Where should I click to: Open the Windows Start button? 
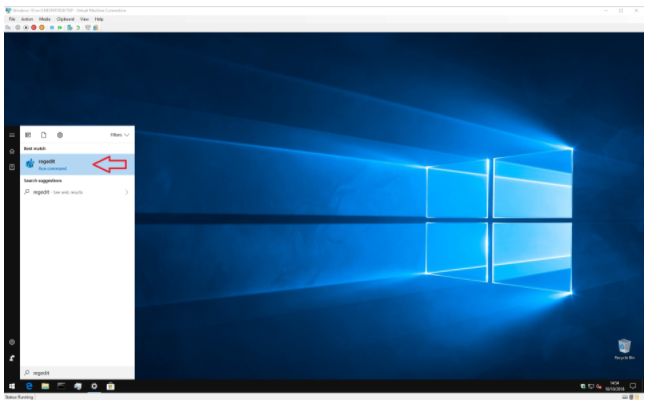(12, 386)
